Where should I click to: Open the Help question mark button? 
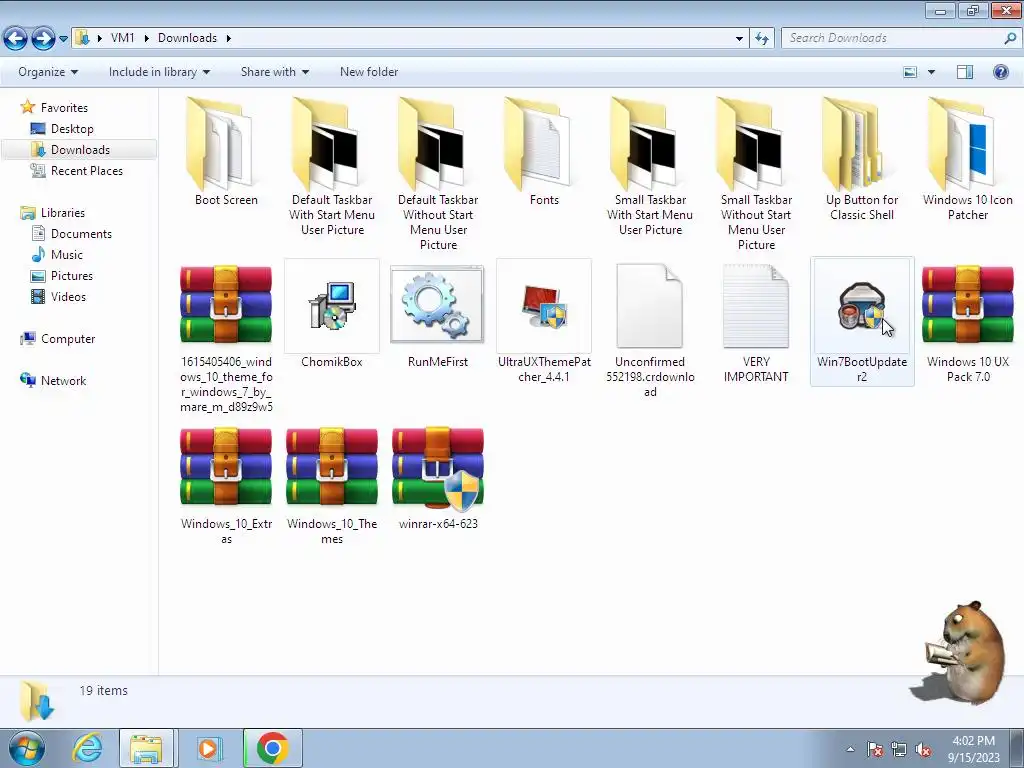[1000, 72]
